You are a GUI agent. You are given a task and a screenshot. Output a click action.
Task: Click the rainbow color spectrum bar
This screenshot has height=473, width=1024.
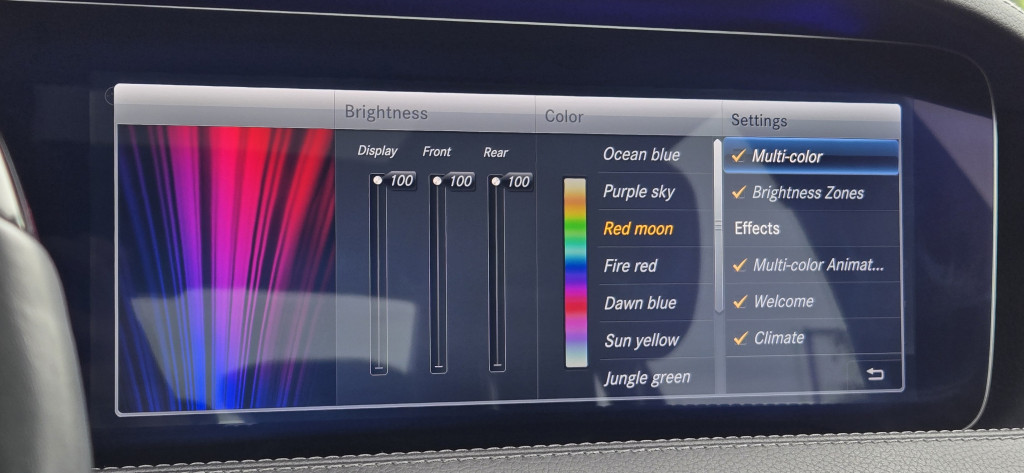click(575, 272)
